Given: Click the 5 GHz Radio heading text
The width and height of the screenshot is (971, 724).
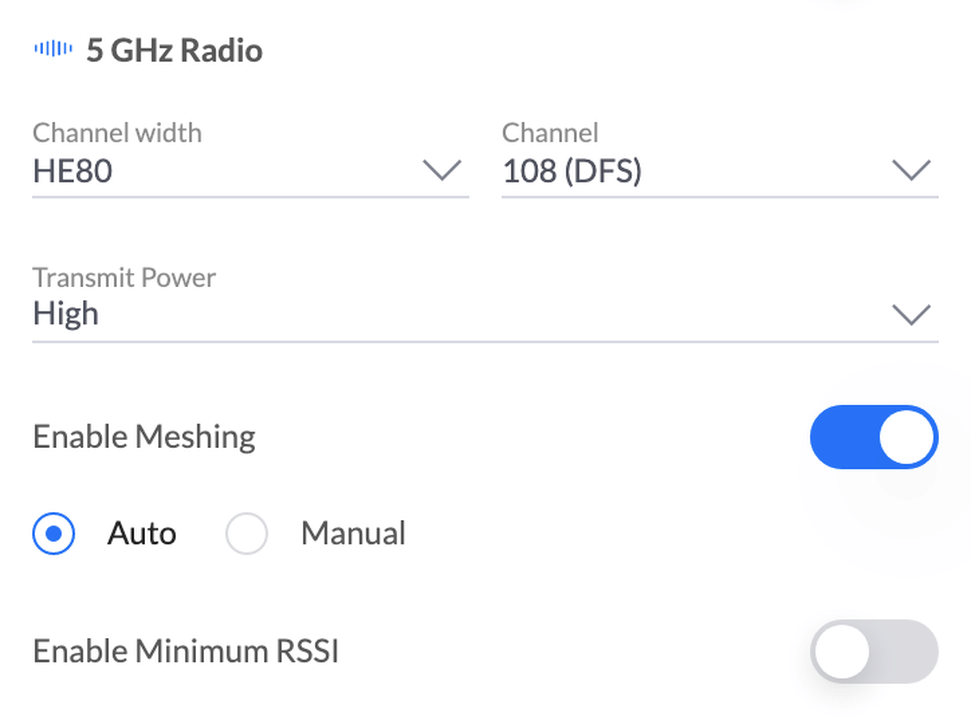Looking at the screenshot, I should point(174,51).
